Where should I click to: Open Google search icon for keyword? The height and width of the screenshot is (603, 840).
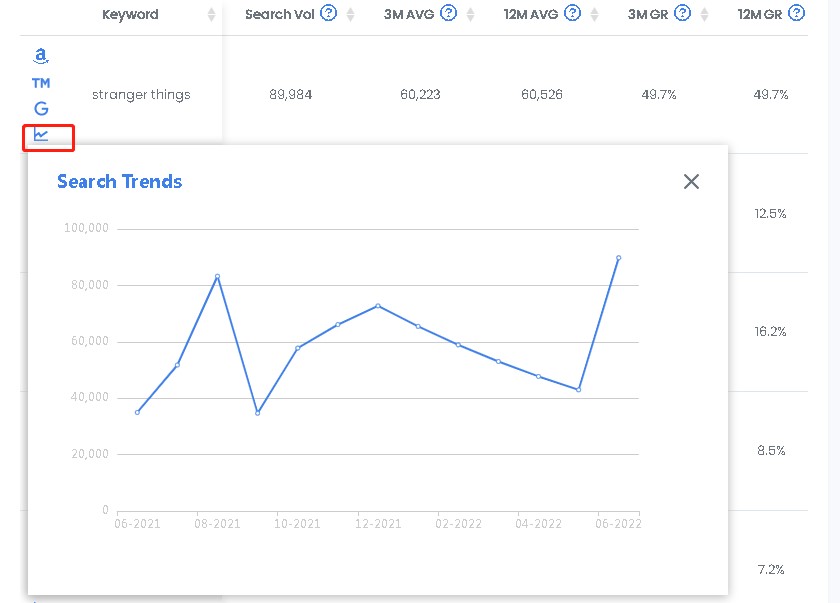(x=41, y=109)
